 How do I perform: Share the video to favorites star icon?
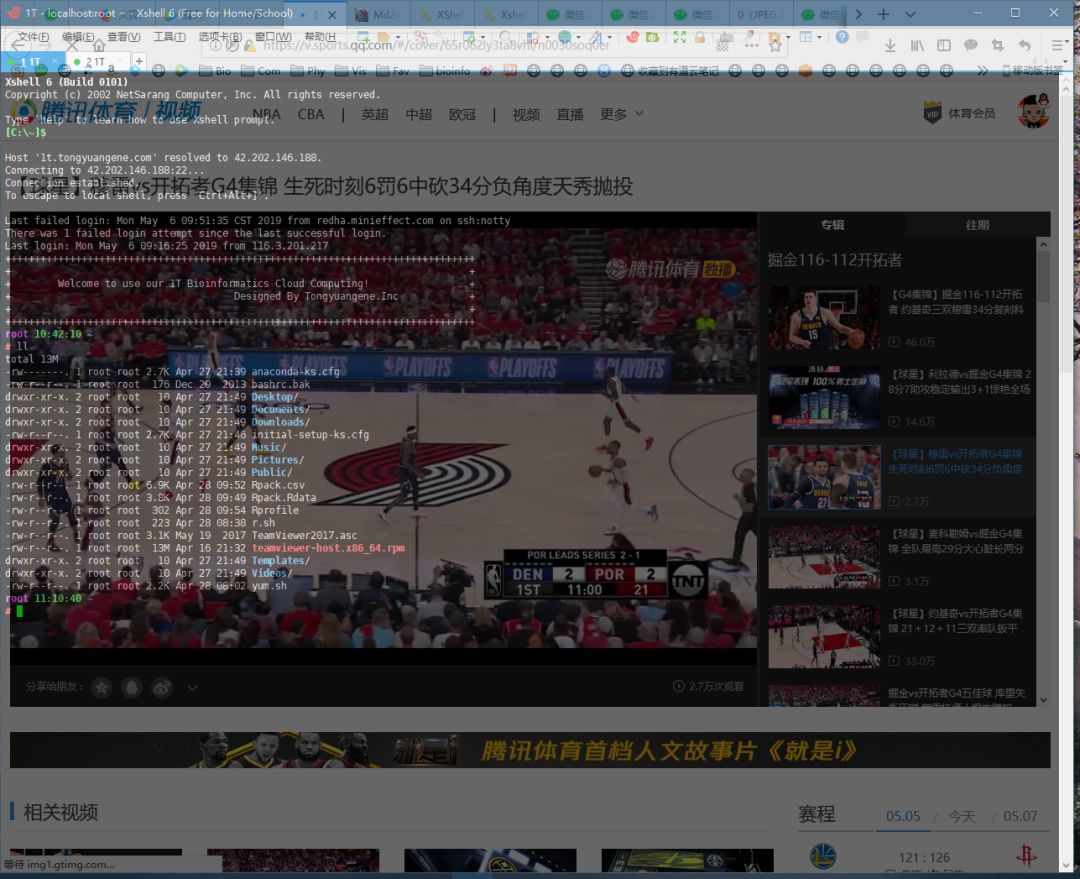[x=102, y=687]
